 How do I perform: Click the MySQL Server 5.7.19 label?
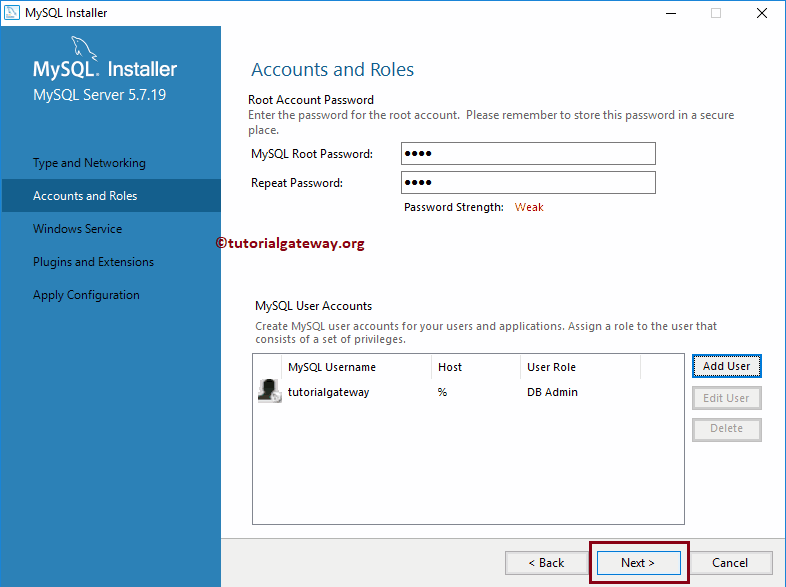pos(99,95)
